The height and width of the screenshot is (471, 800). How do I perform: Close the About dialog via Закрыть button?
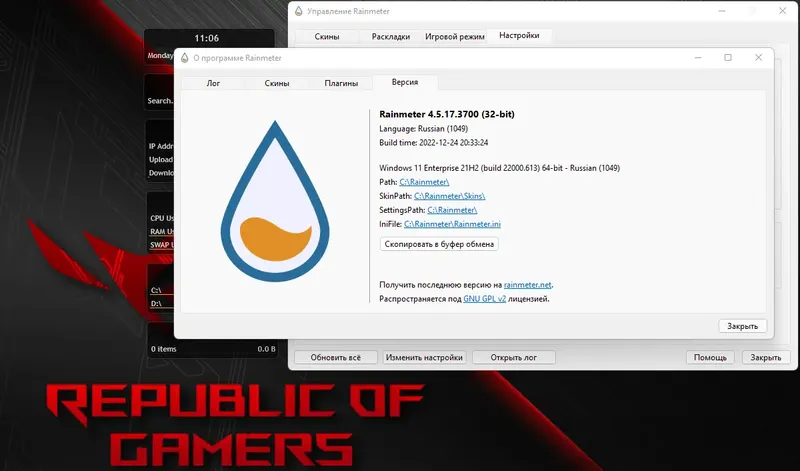click(x=742, y=326)
